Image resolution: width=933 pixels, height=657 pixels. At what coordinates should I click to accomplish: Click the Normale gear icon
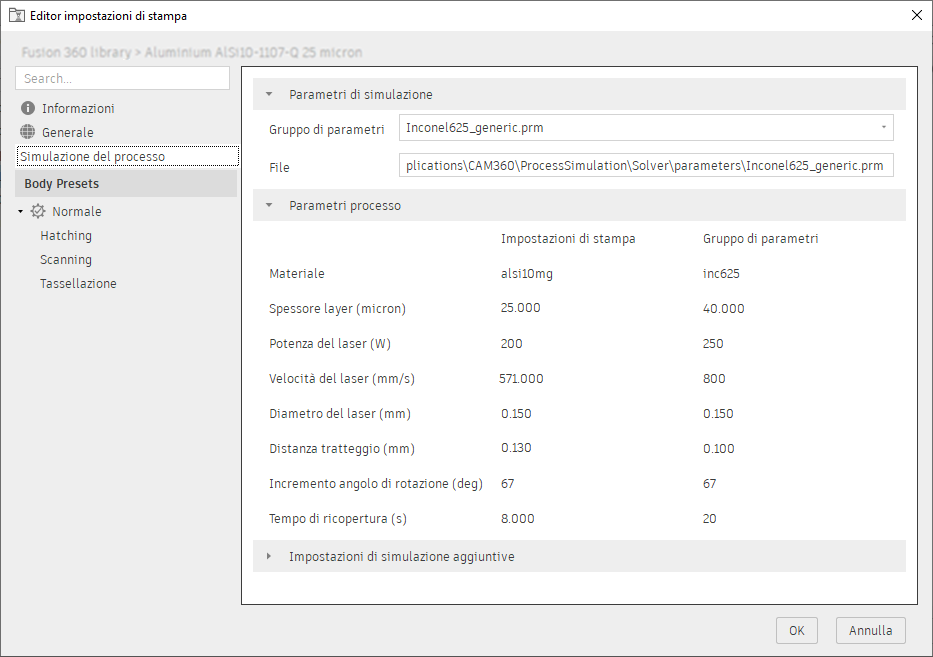(38, 211)
